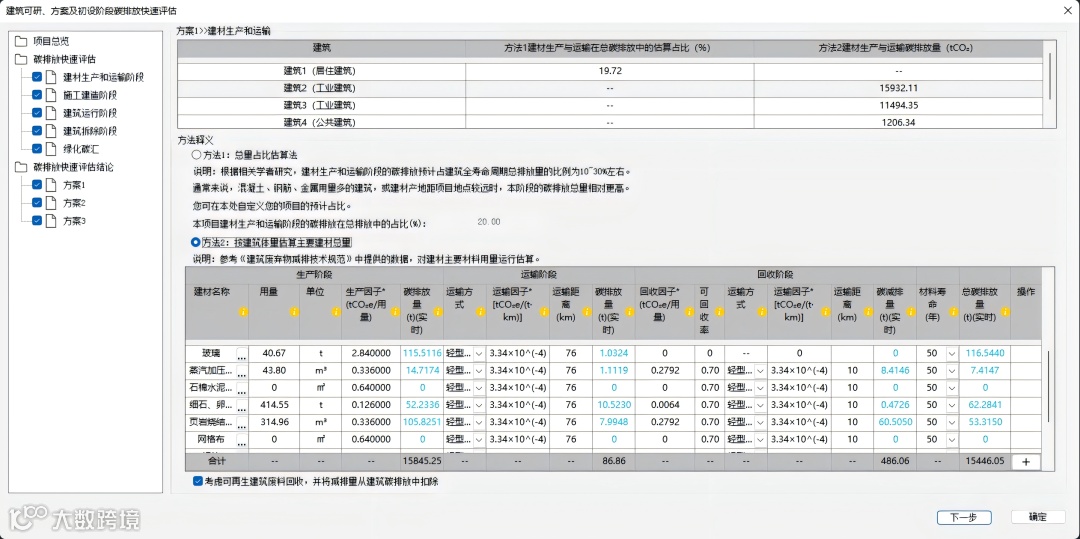Screen dimensions: 1080x539
Task: Click scrollbar of the materials table
Action: (x=1050, y=386)
